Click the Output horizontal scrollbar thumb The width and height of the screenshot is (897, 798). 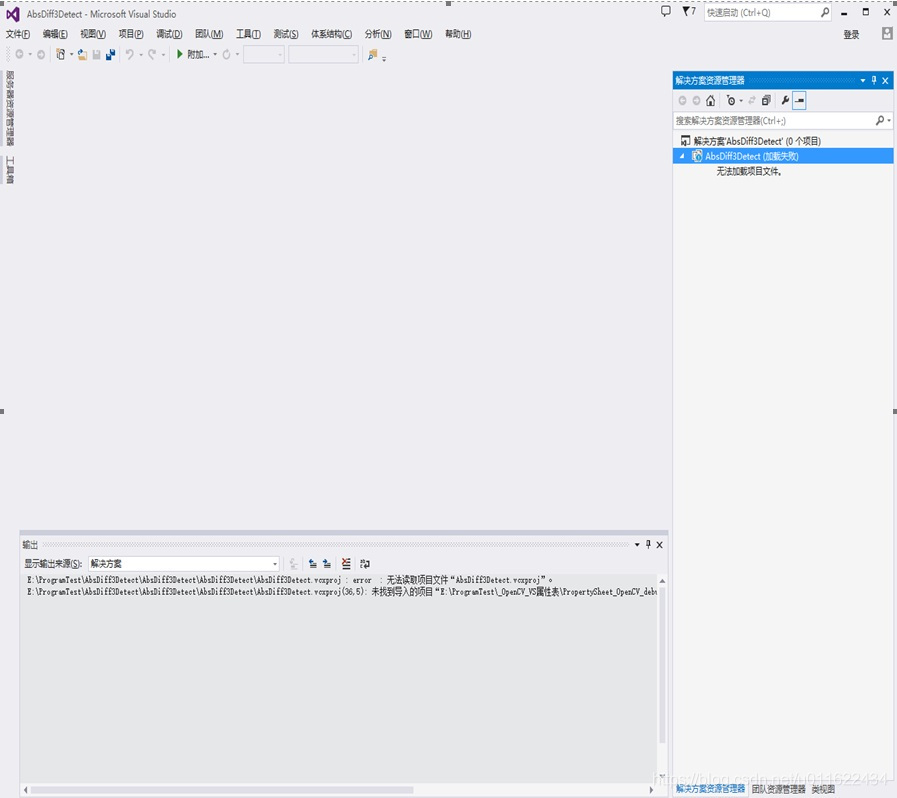point(222,790)
